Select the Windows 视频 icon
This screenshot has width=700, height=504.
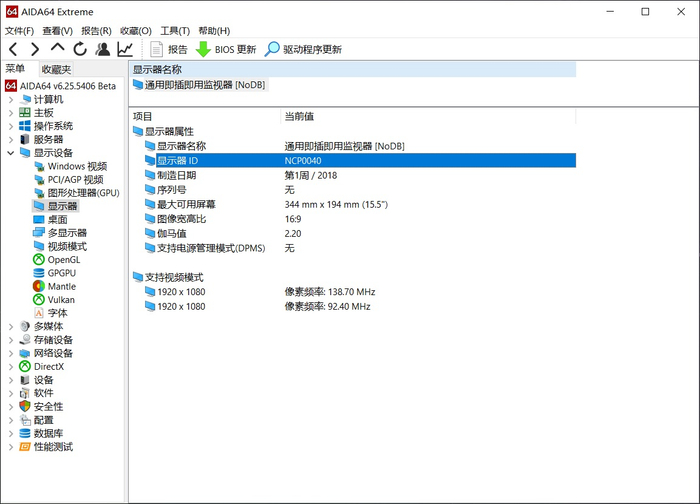(39, 167)
